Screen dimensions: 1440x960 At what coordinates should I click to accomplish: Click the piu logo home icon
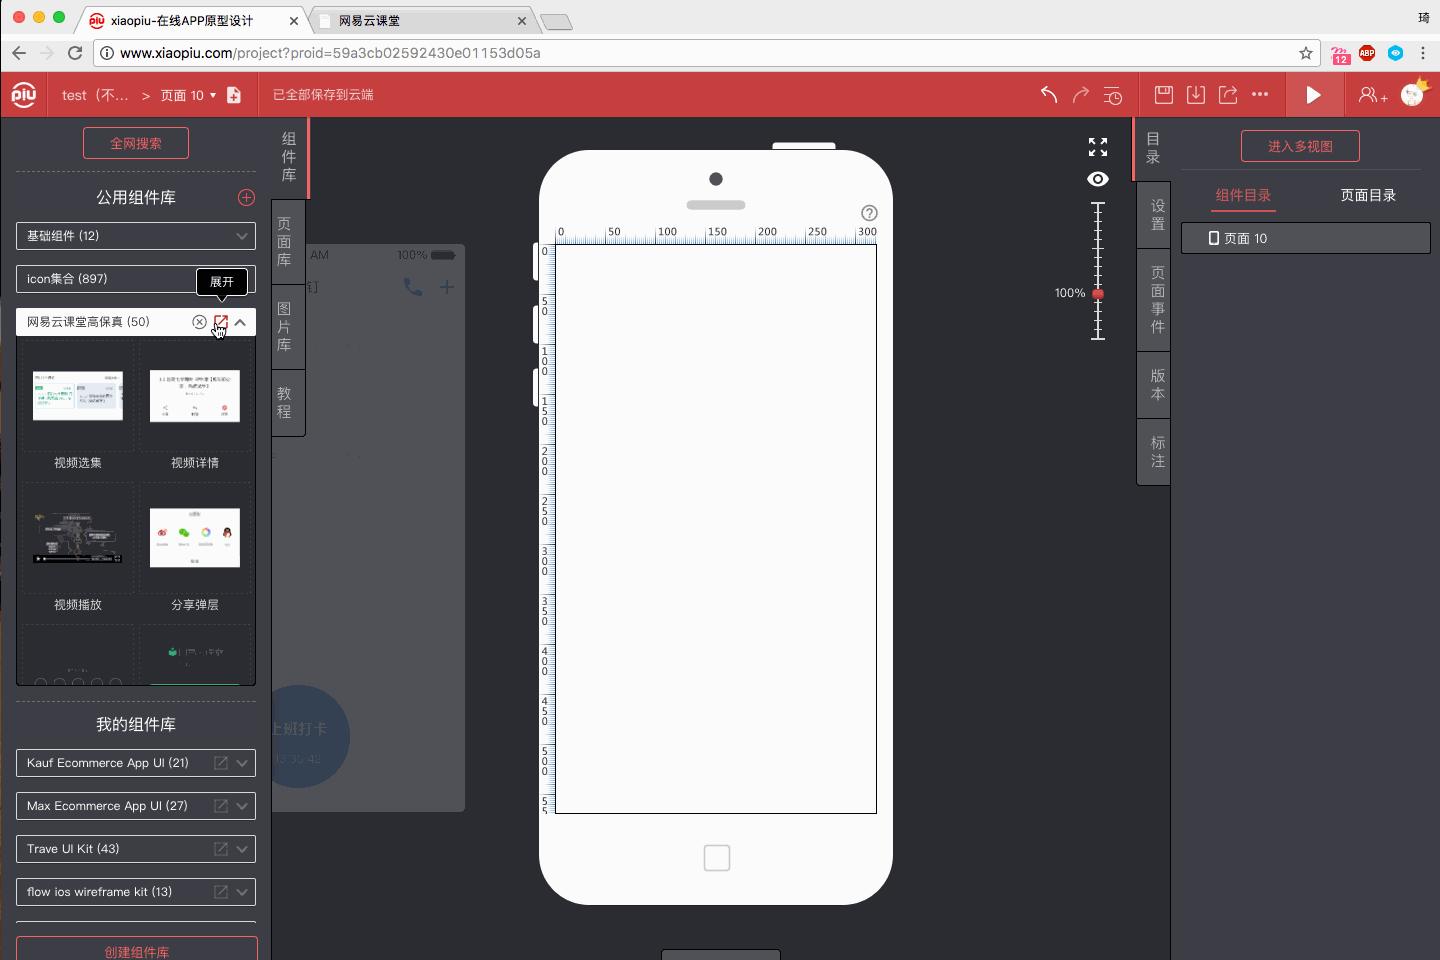click(x=24, y=95)
